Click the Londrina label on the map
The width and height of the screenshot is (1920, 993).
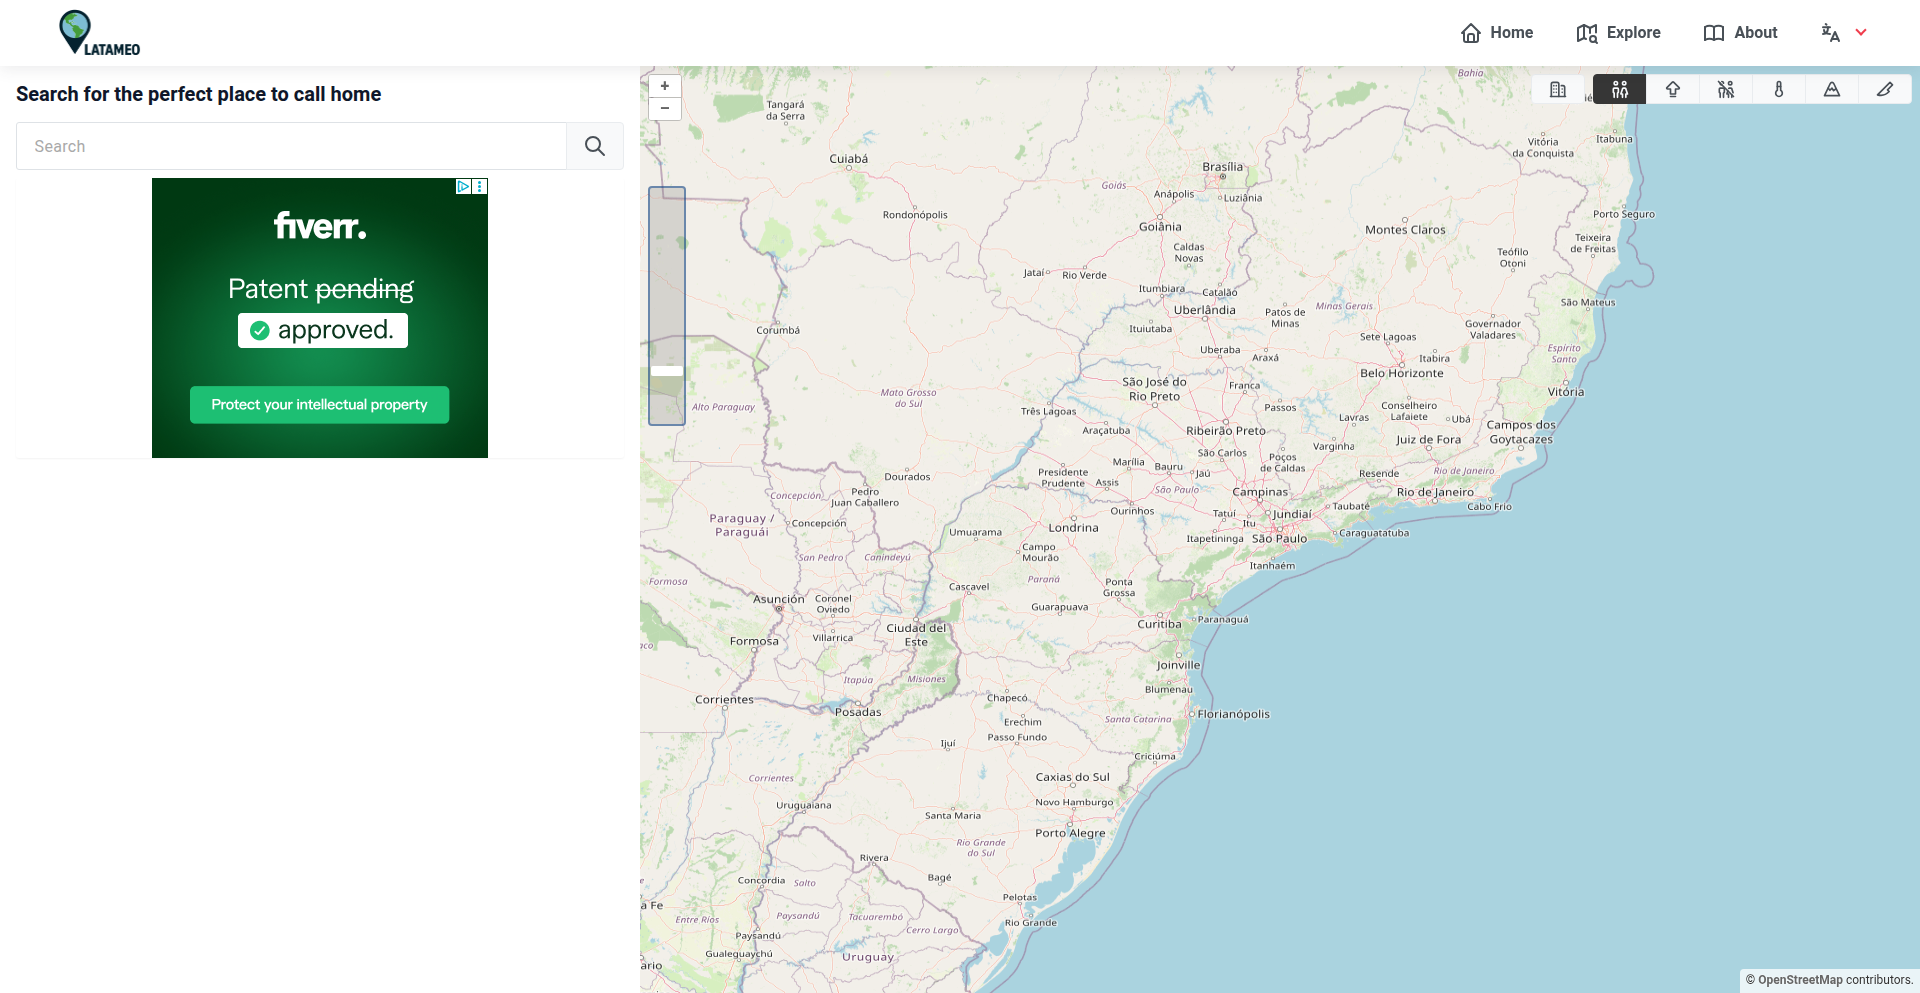(1073, 528)
